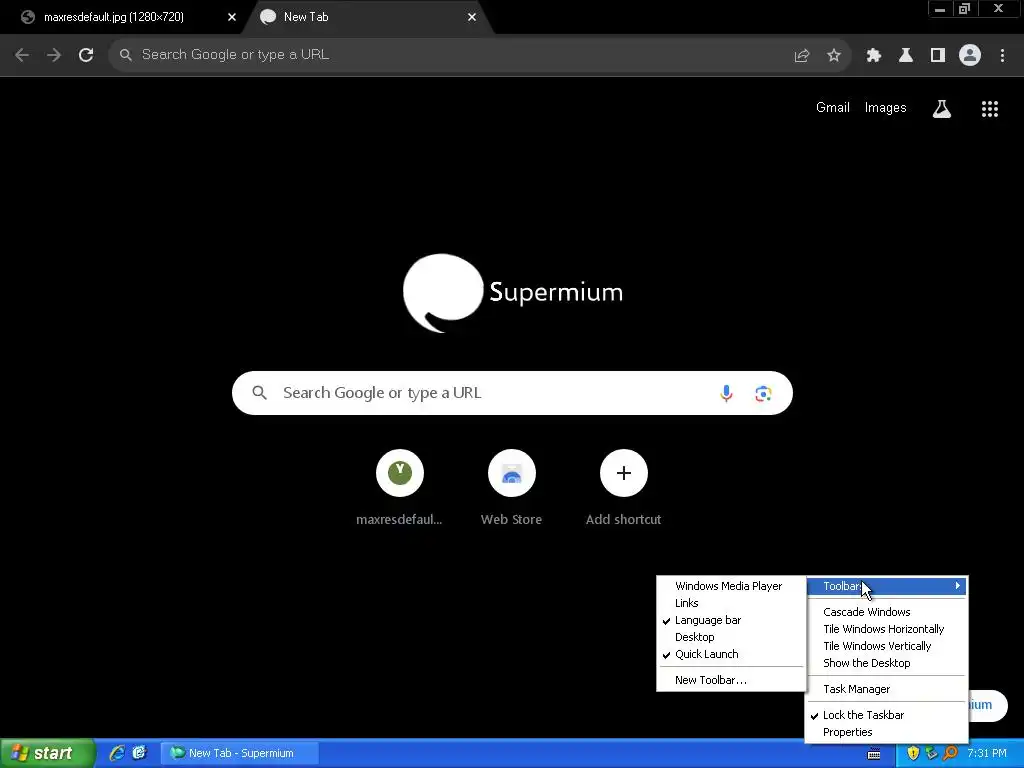Viewport: 1024px width, 768px height.
Task: Enable the Windows Media Player toolbar
Action: click(731, 586)
